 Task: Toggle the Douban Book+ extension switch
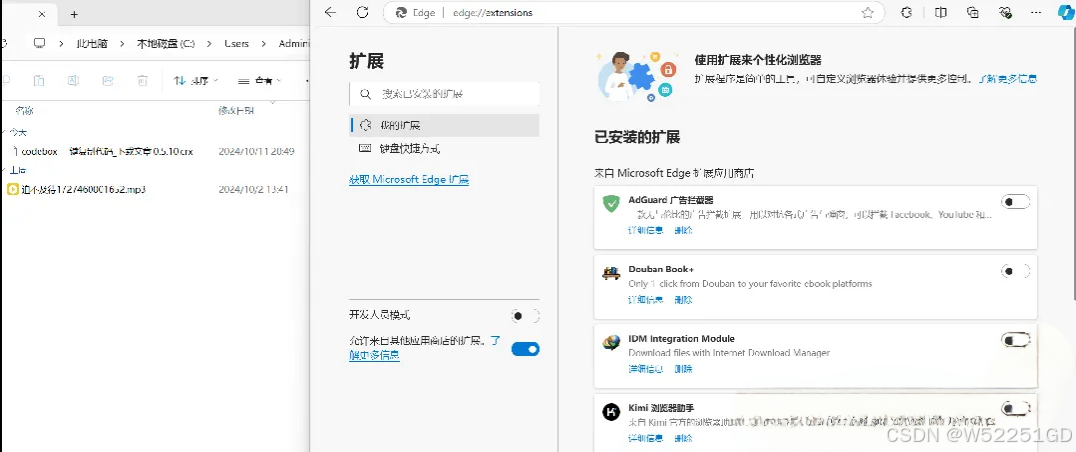pos(1016,270)
